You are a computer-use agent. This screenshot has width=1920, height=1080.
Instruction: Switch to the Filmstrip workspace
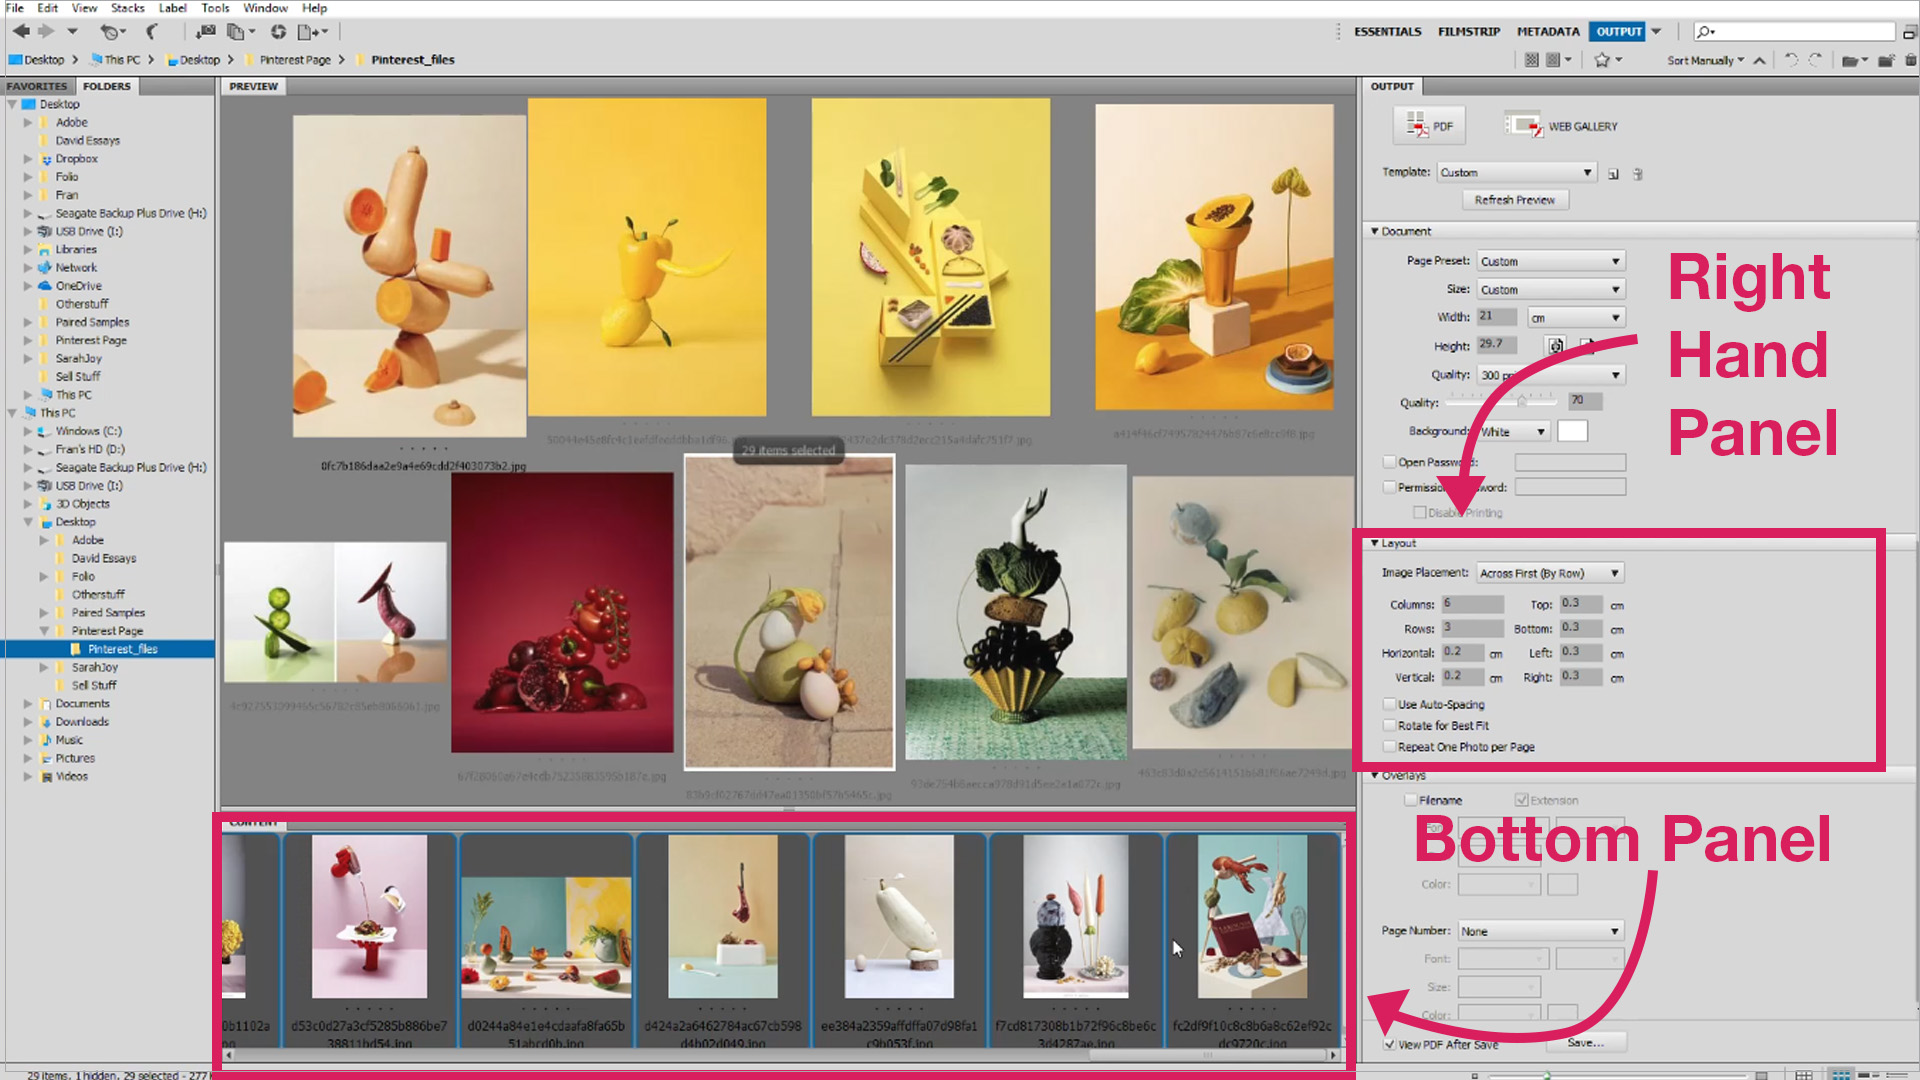[1469, 32]
